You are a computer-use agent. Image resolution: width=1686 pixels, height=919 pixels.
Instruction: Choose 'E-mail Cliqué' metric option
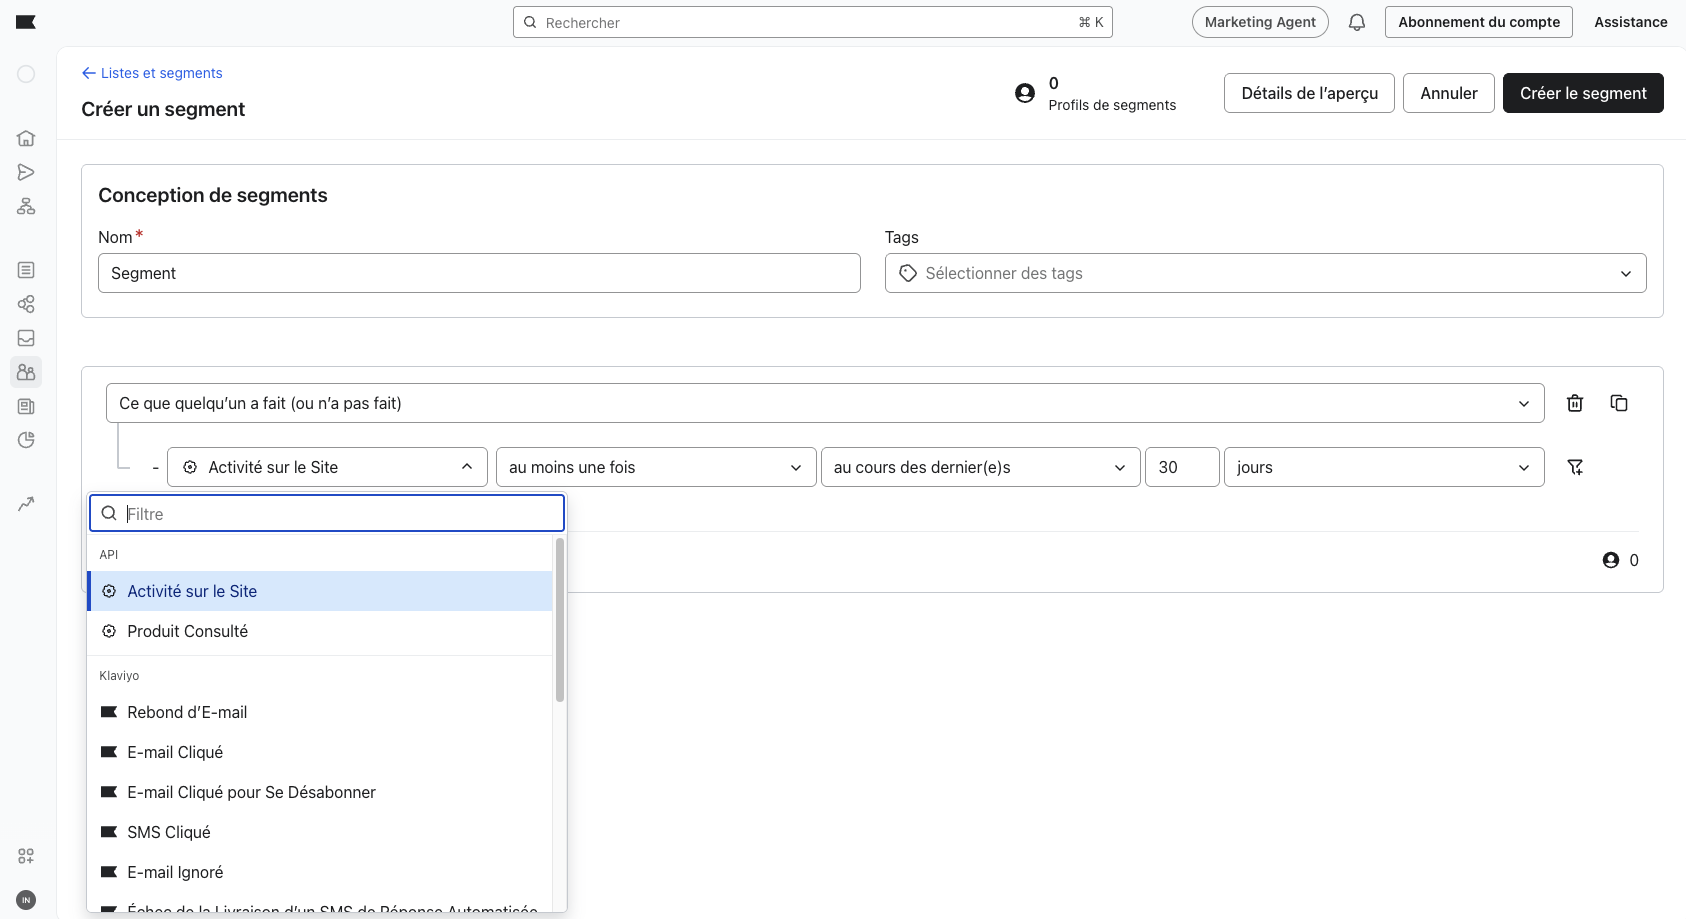[x=175, y=752]
